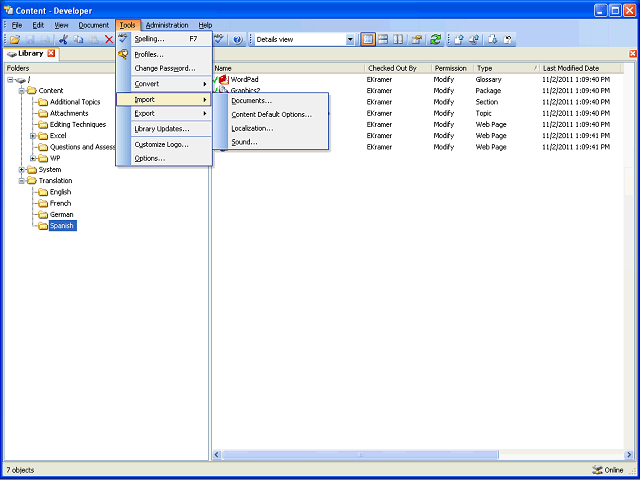Image resolution: width=640 pixels, height=480 pixels.
Task: Click the Online connection status icon
Action: pyautogui.click(x=597, y=470)
